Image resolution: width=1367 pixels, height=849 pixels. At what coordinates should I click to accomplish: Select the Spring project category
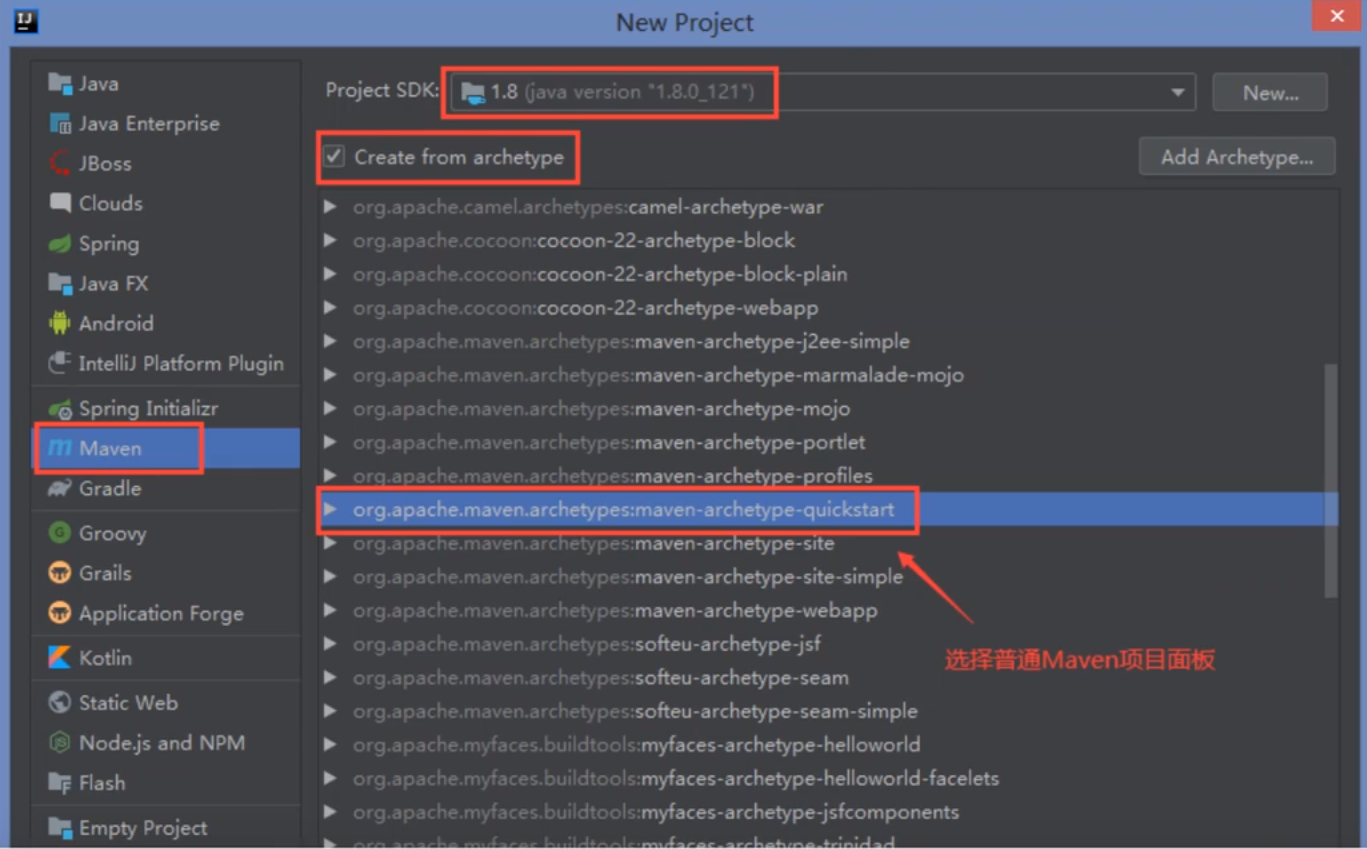(166, 244)
